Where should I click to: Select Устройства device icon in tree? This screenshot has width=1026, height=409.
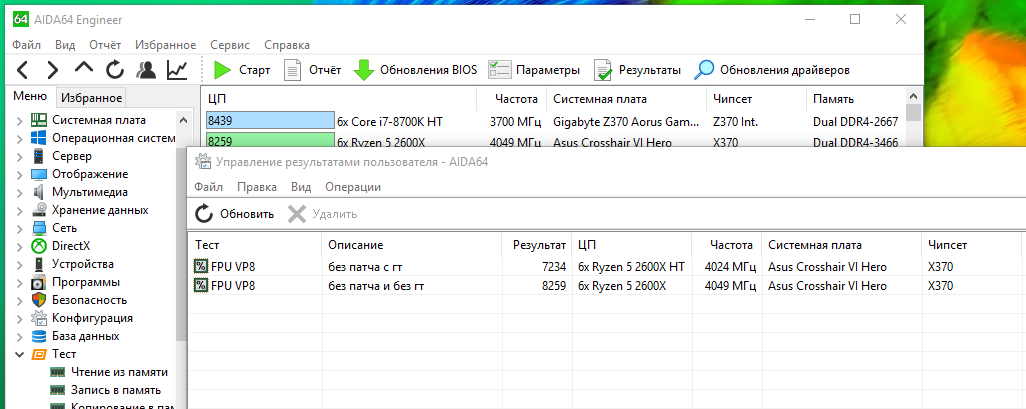(39, 264)
